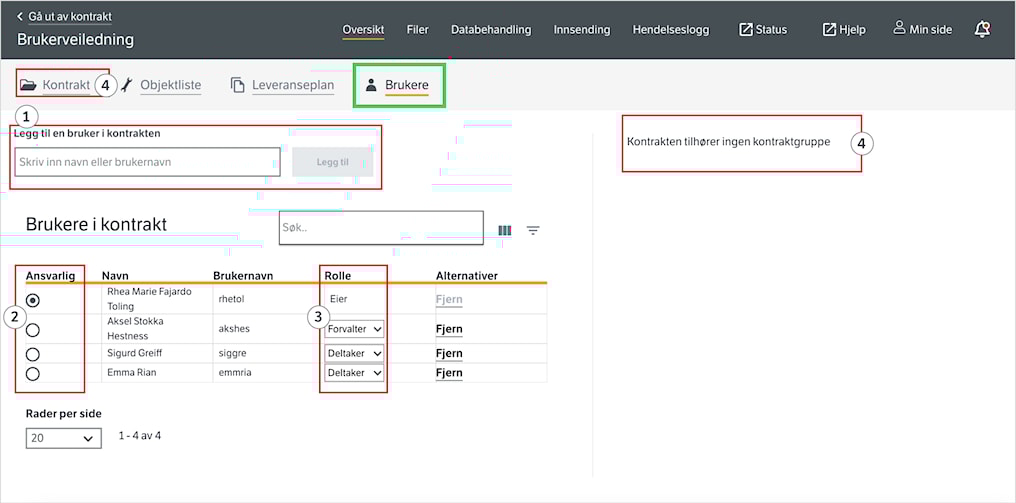Click the back arrow before Gå ut av kontrakt
This screenshot has width=1016, height=503.
tap(20, 16)
